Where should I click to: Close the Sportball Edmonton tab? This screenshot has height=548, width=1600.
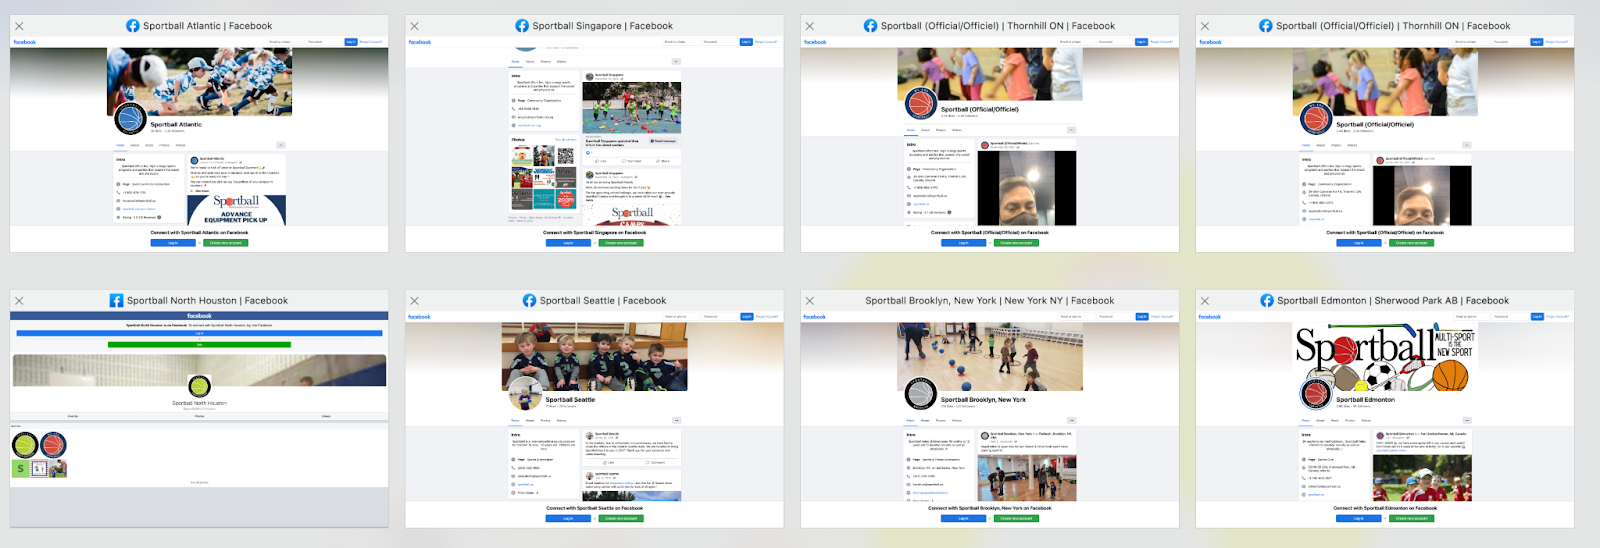click(x=1204, y=301)
